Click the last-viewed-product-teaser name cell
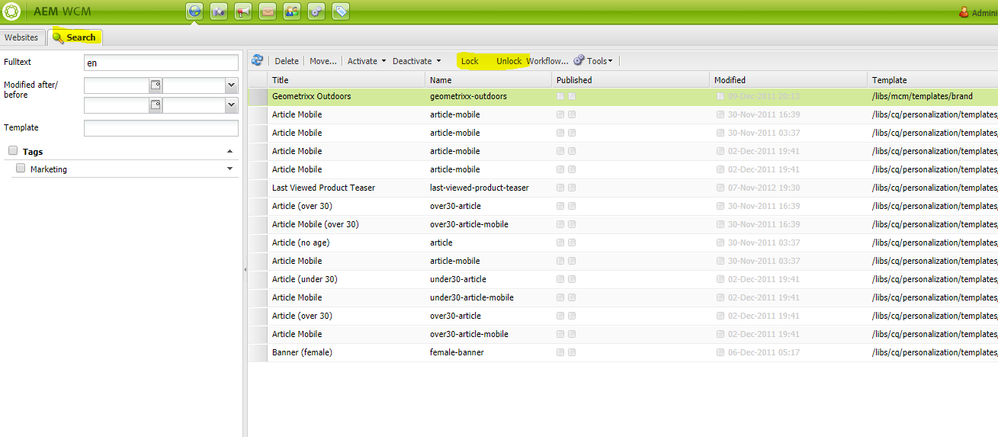 coord(479,188)
